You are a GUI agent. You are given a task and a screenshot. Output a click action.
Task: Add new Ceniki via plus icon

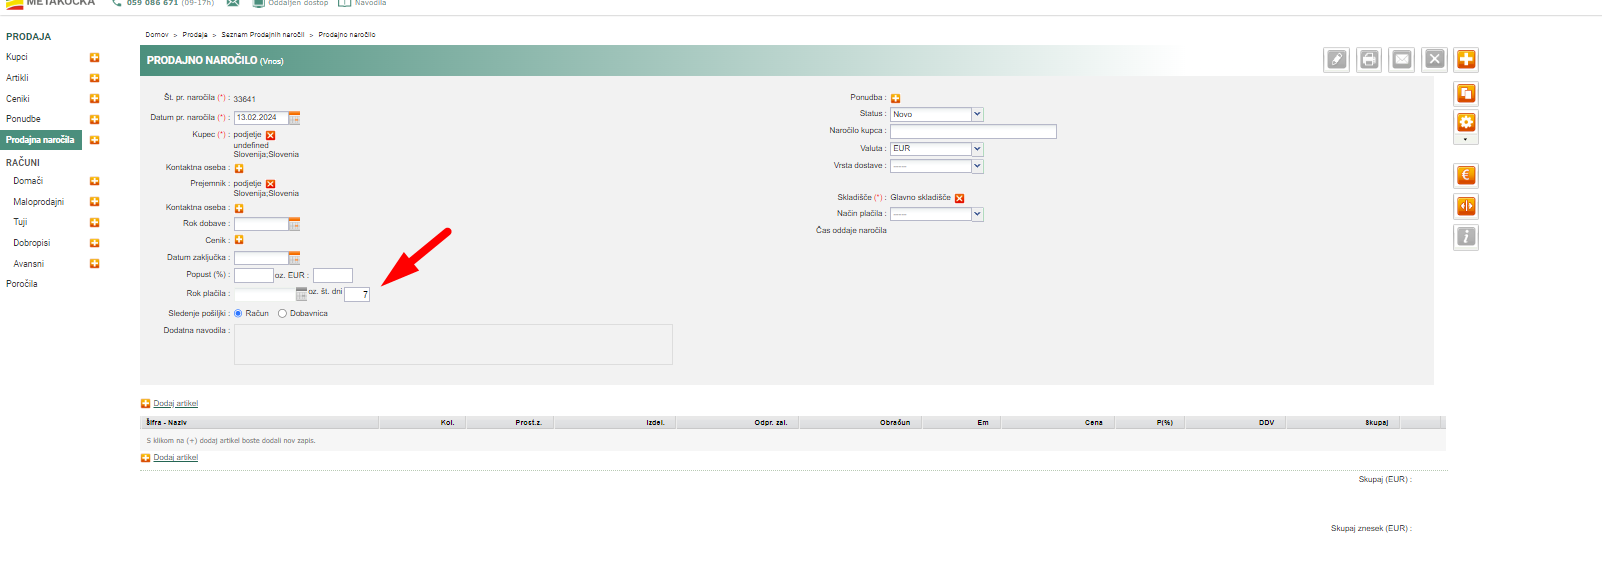pyautogui.click(x=95, y=99)
